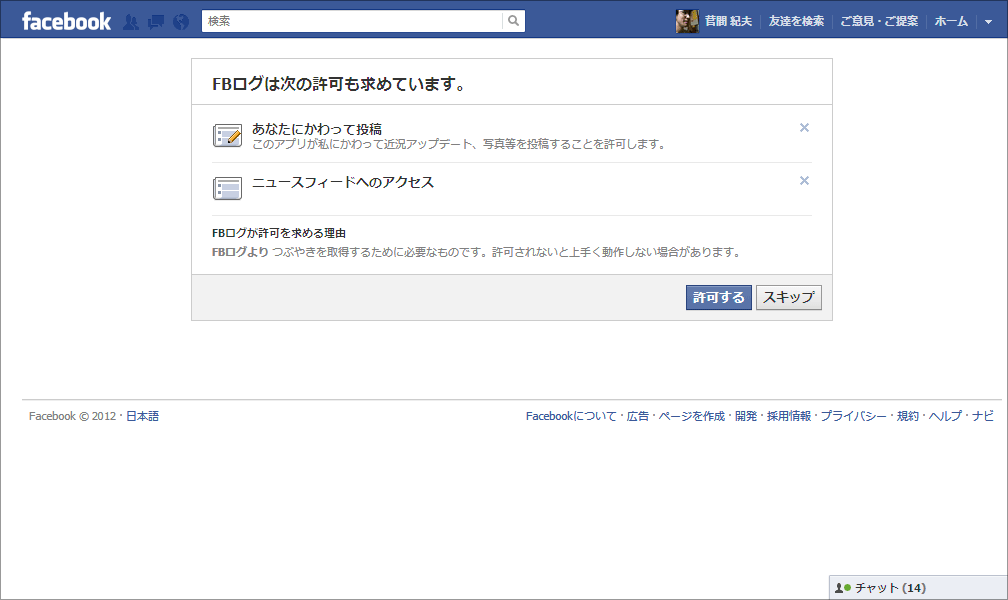The image size is (1008, 600).
Task: Open notifications globe icon
Action: pos(181,22)
